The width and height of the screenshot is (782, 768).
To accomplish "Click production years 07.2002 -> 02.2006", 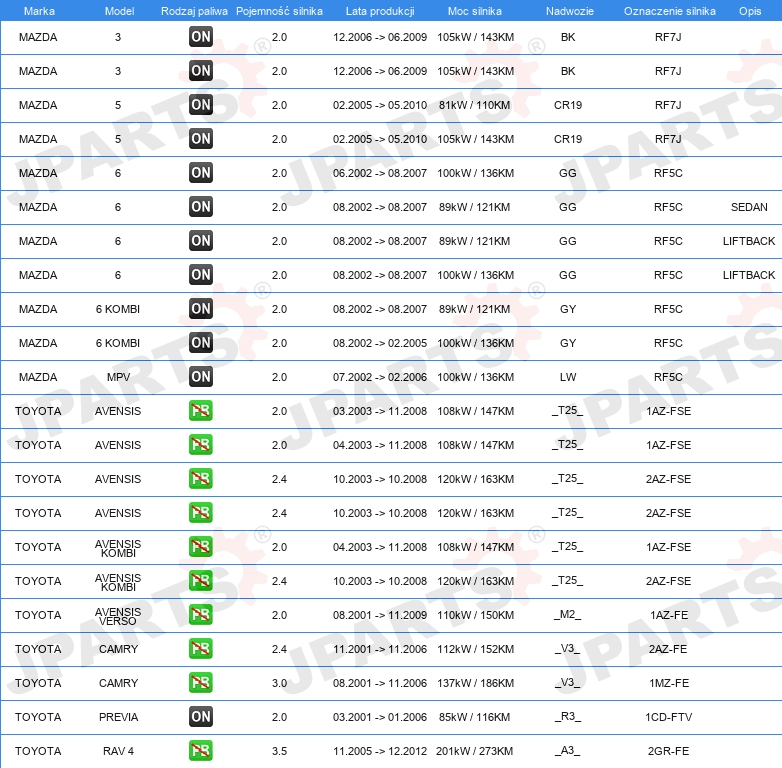I will pos(380,377).
